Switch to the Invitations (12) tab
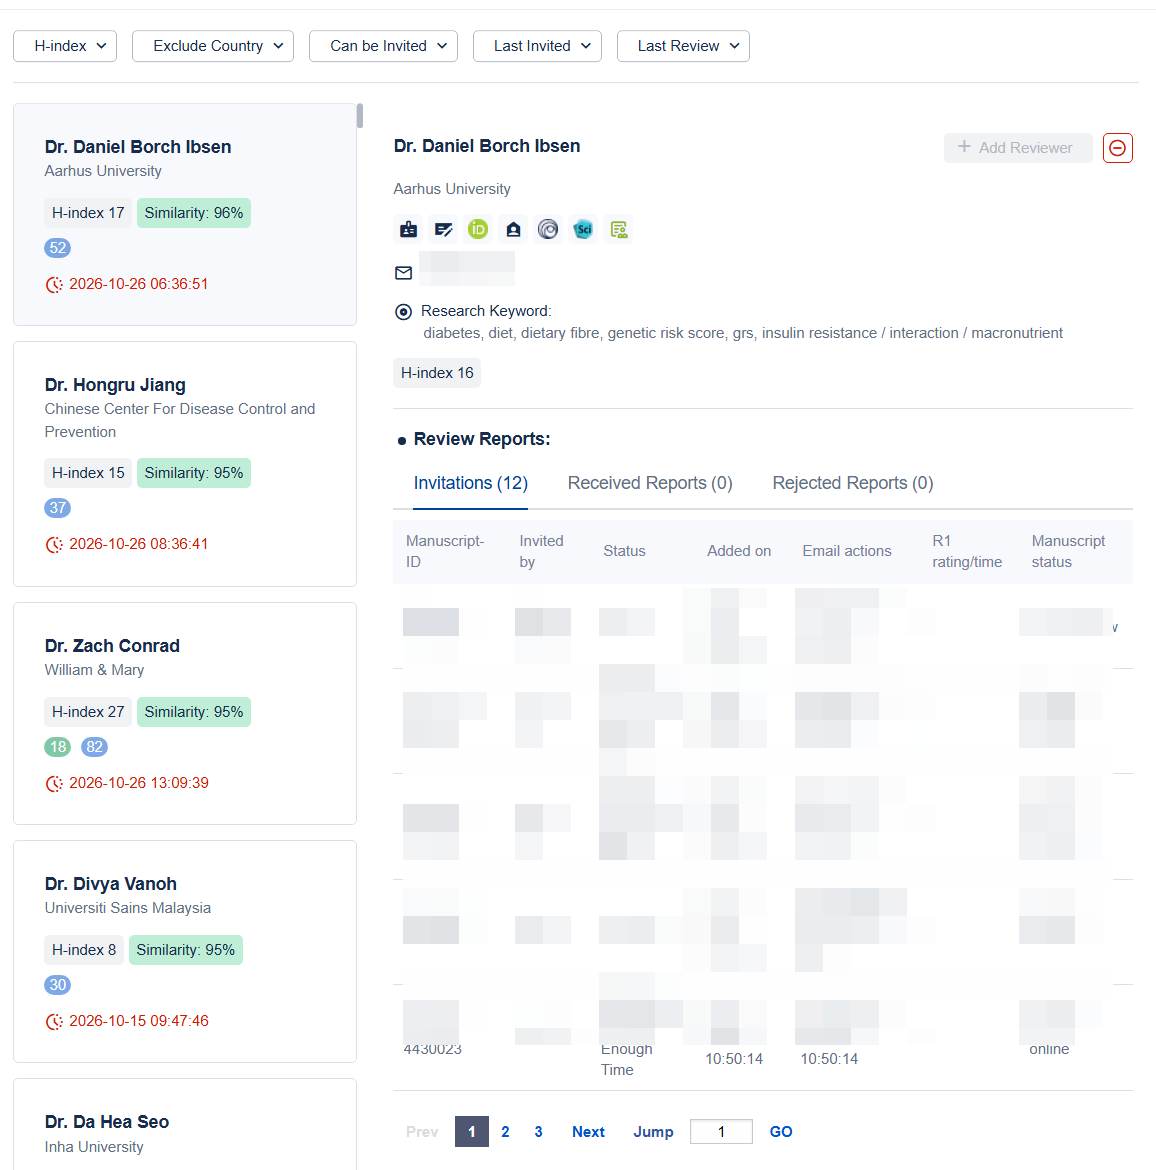 (x=471, y=484)
